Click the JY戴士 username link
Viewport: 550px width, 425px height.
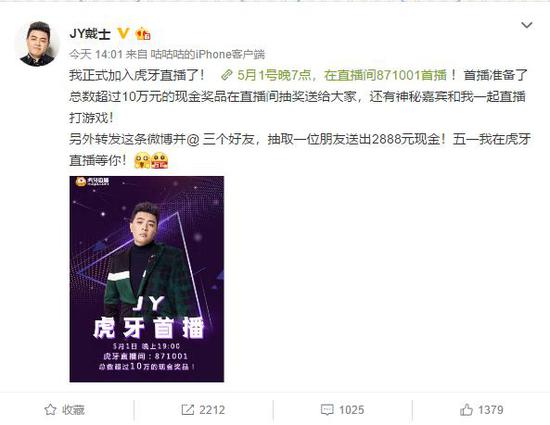point(90,34)
